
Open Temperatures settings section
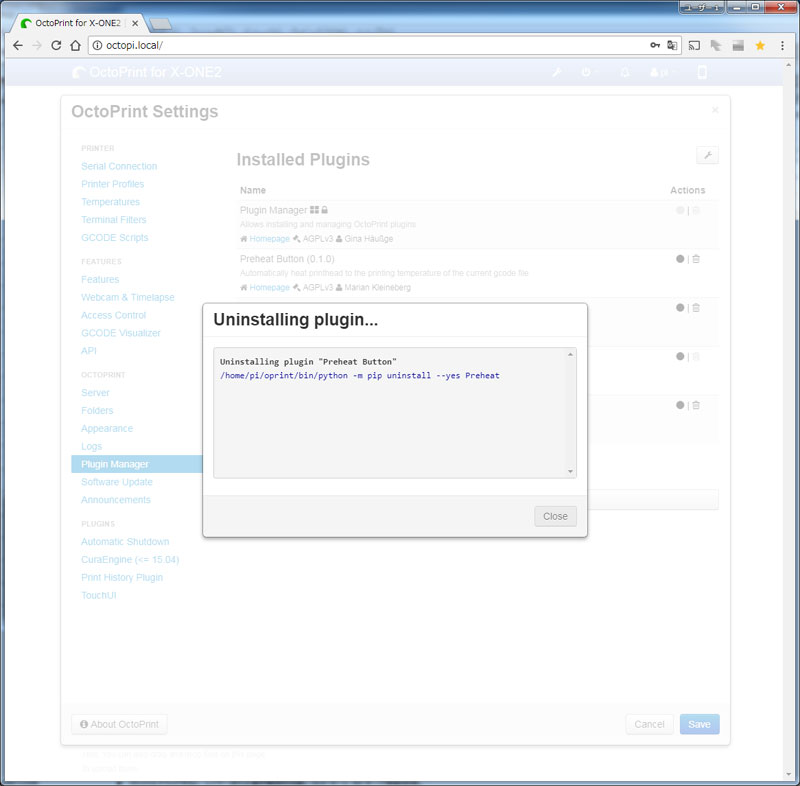110,202
